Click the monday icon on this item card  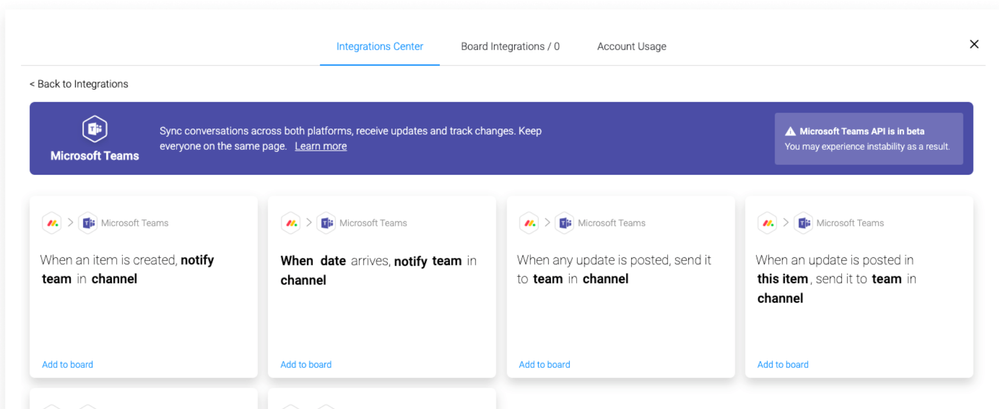point(767,223)
